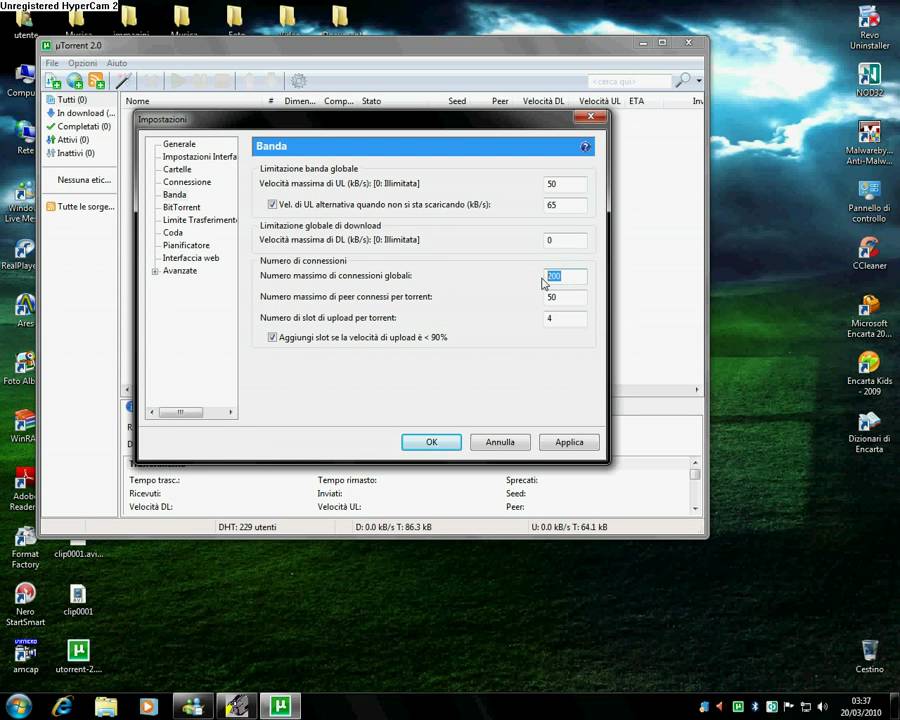Click the alternative upload speed field (65)
Viewport: 900px width, 720px height.
[565, 205]
